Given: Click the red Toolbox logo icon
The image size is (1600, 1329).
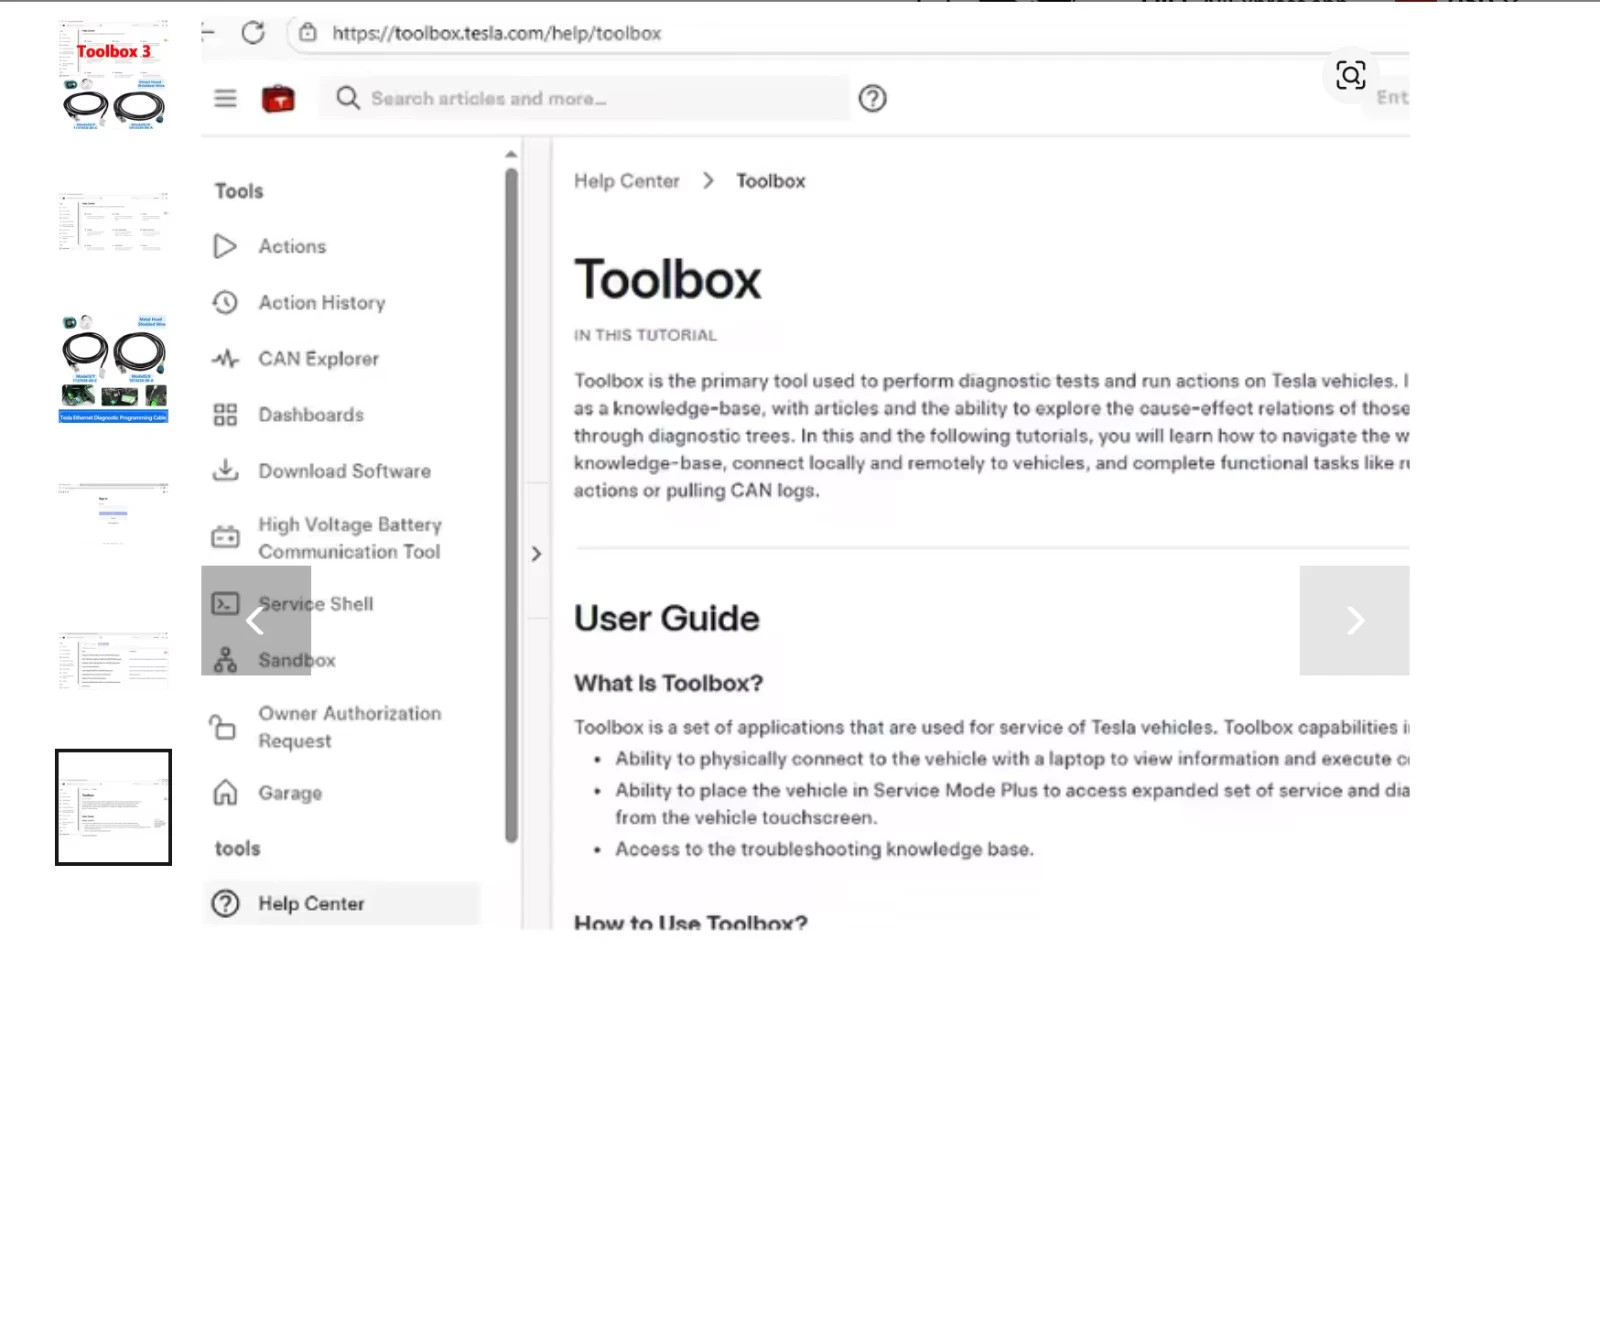Looking at the screenshot, I should (x=278, y=99).
